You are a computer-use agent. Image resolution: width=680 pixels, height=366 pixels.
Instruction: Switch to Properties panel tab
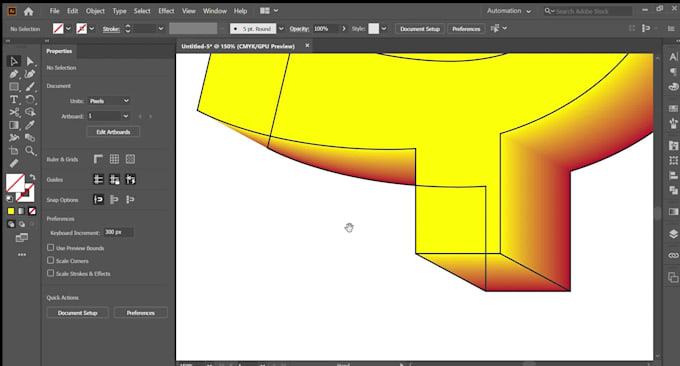click(59, 51)
